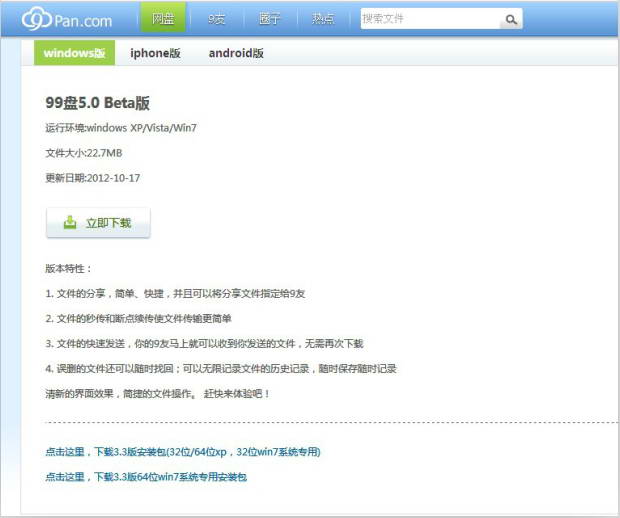The height and width of the screenshot is (518, 620).
Task: Open the 网盘 navigation tab
Action: click(163, 18)
